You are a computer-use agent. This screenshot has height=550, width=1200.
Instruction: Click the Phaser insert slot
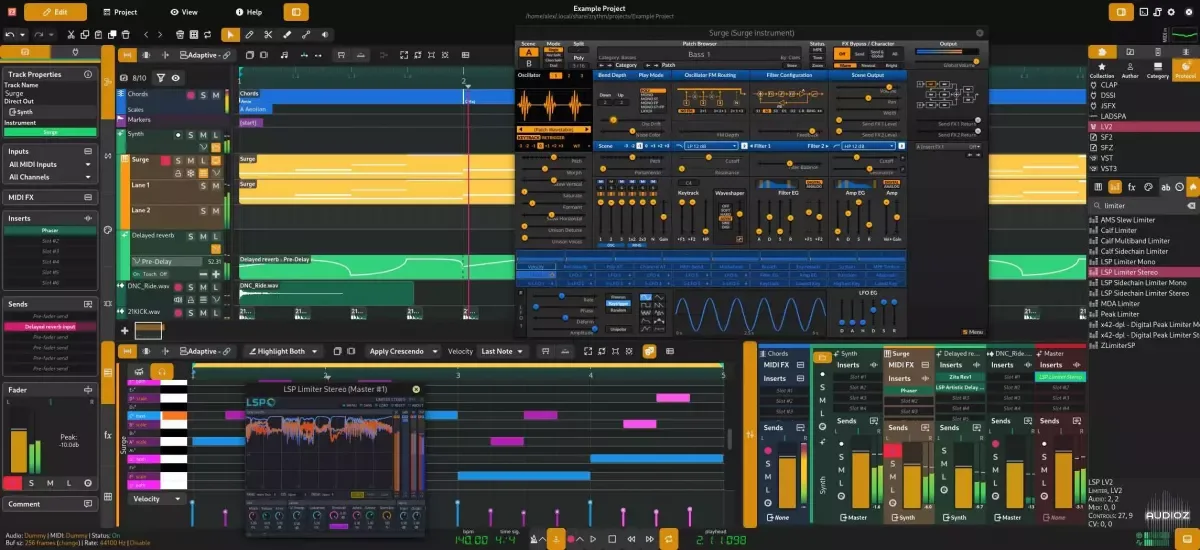click(50, 230)
